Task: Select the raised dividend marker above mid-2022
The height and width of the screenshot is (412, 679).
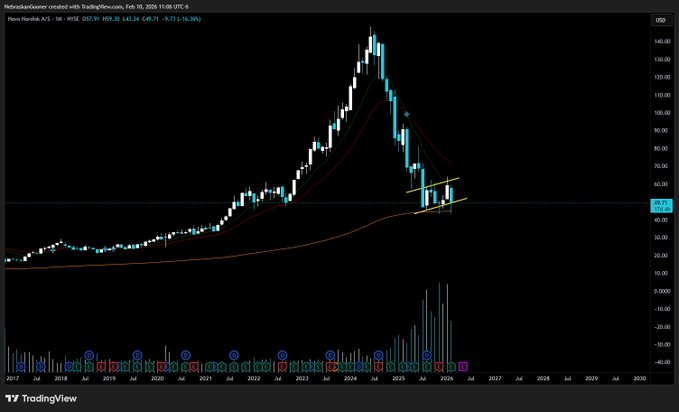Action: point(282,355)
